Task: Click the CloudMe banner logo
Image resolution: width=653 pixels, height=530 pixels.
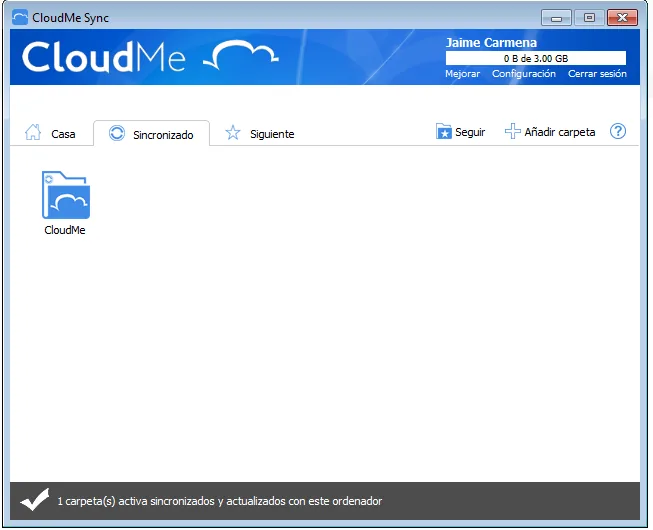Action: (150, 57)
